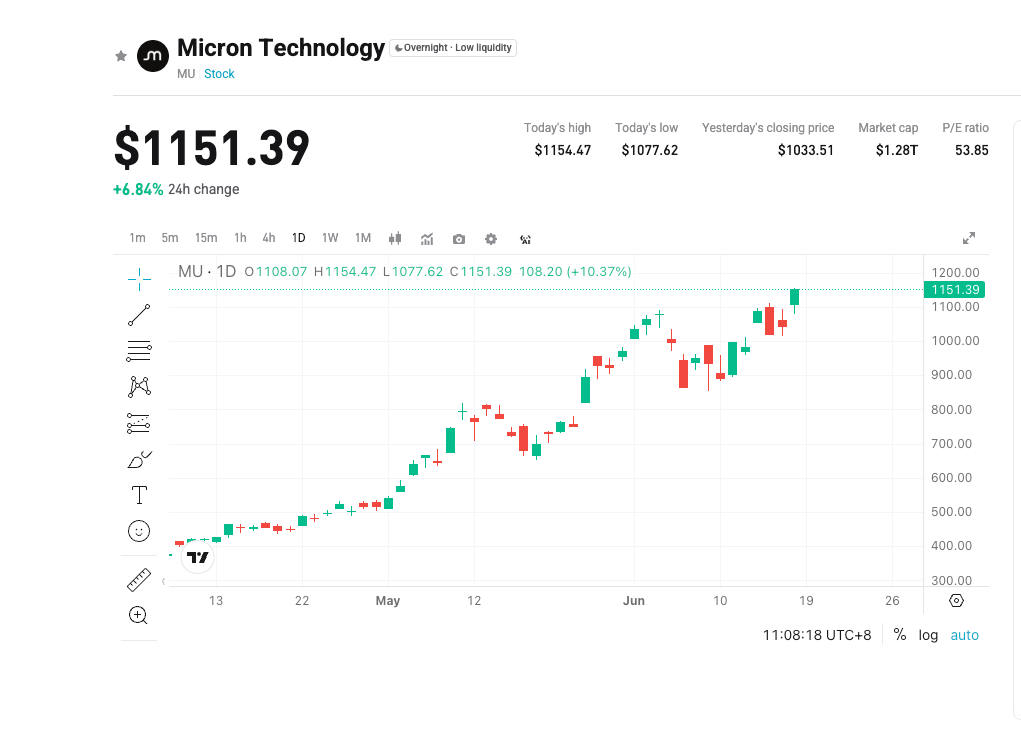Select the 15m timeframe
Image resolution: width=1021 pixels, height=736 pixels.
206,238
